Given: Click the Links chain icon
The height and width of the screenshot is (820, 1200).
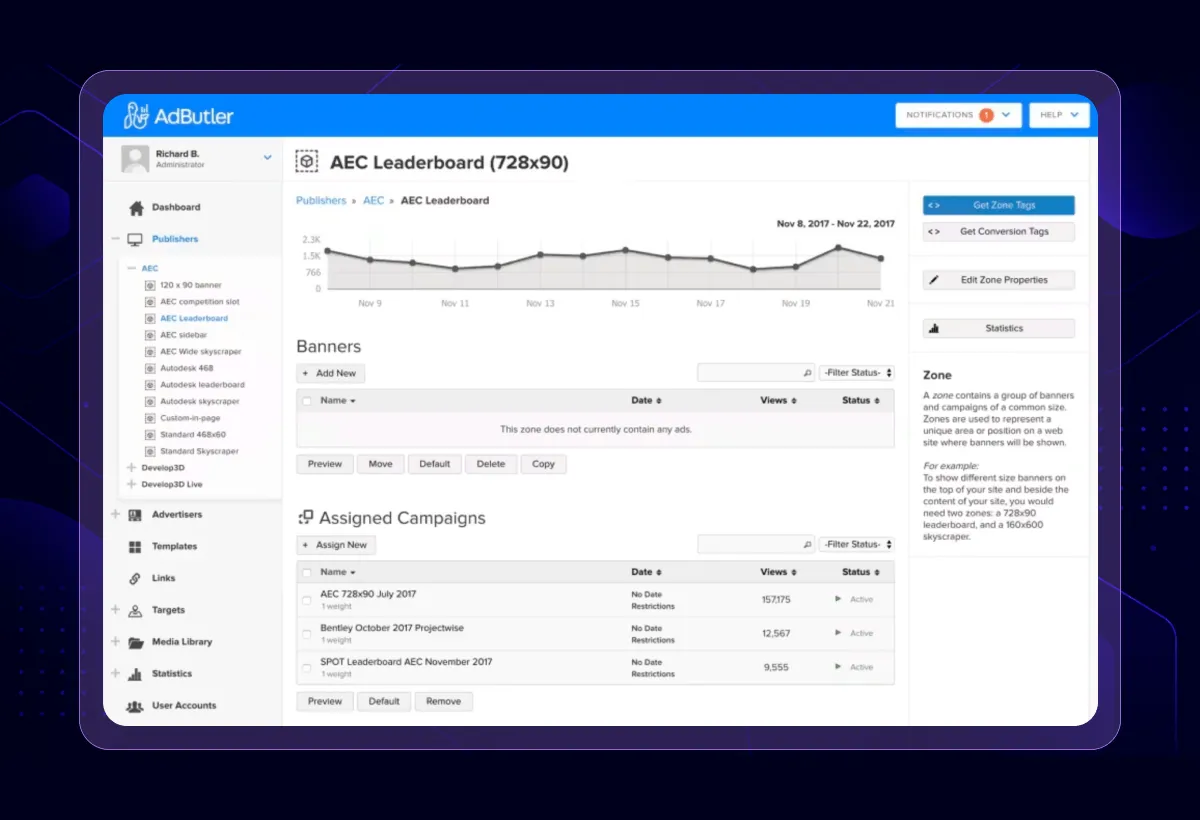Looking at the screenshot, I should coord(135,578).
